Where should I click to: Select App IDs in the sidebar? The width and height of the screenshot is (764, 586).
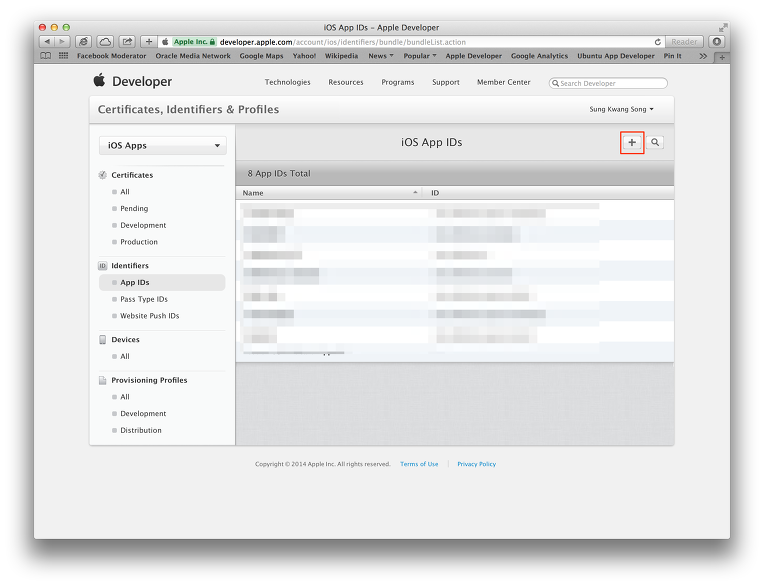[162, 283]
